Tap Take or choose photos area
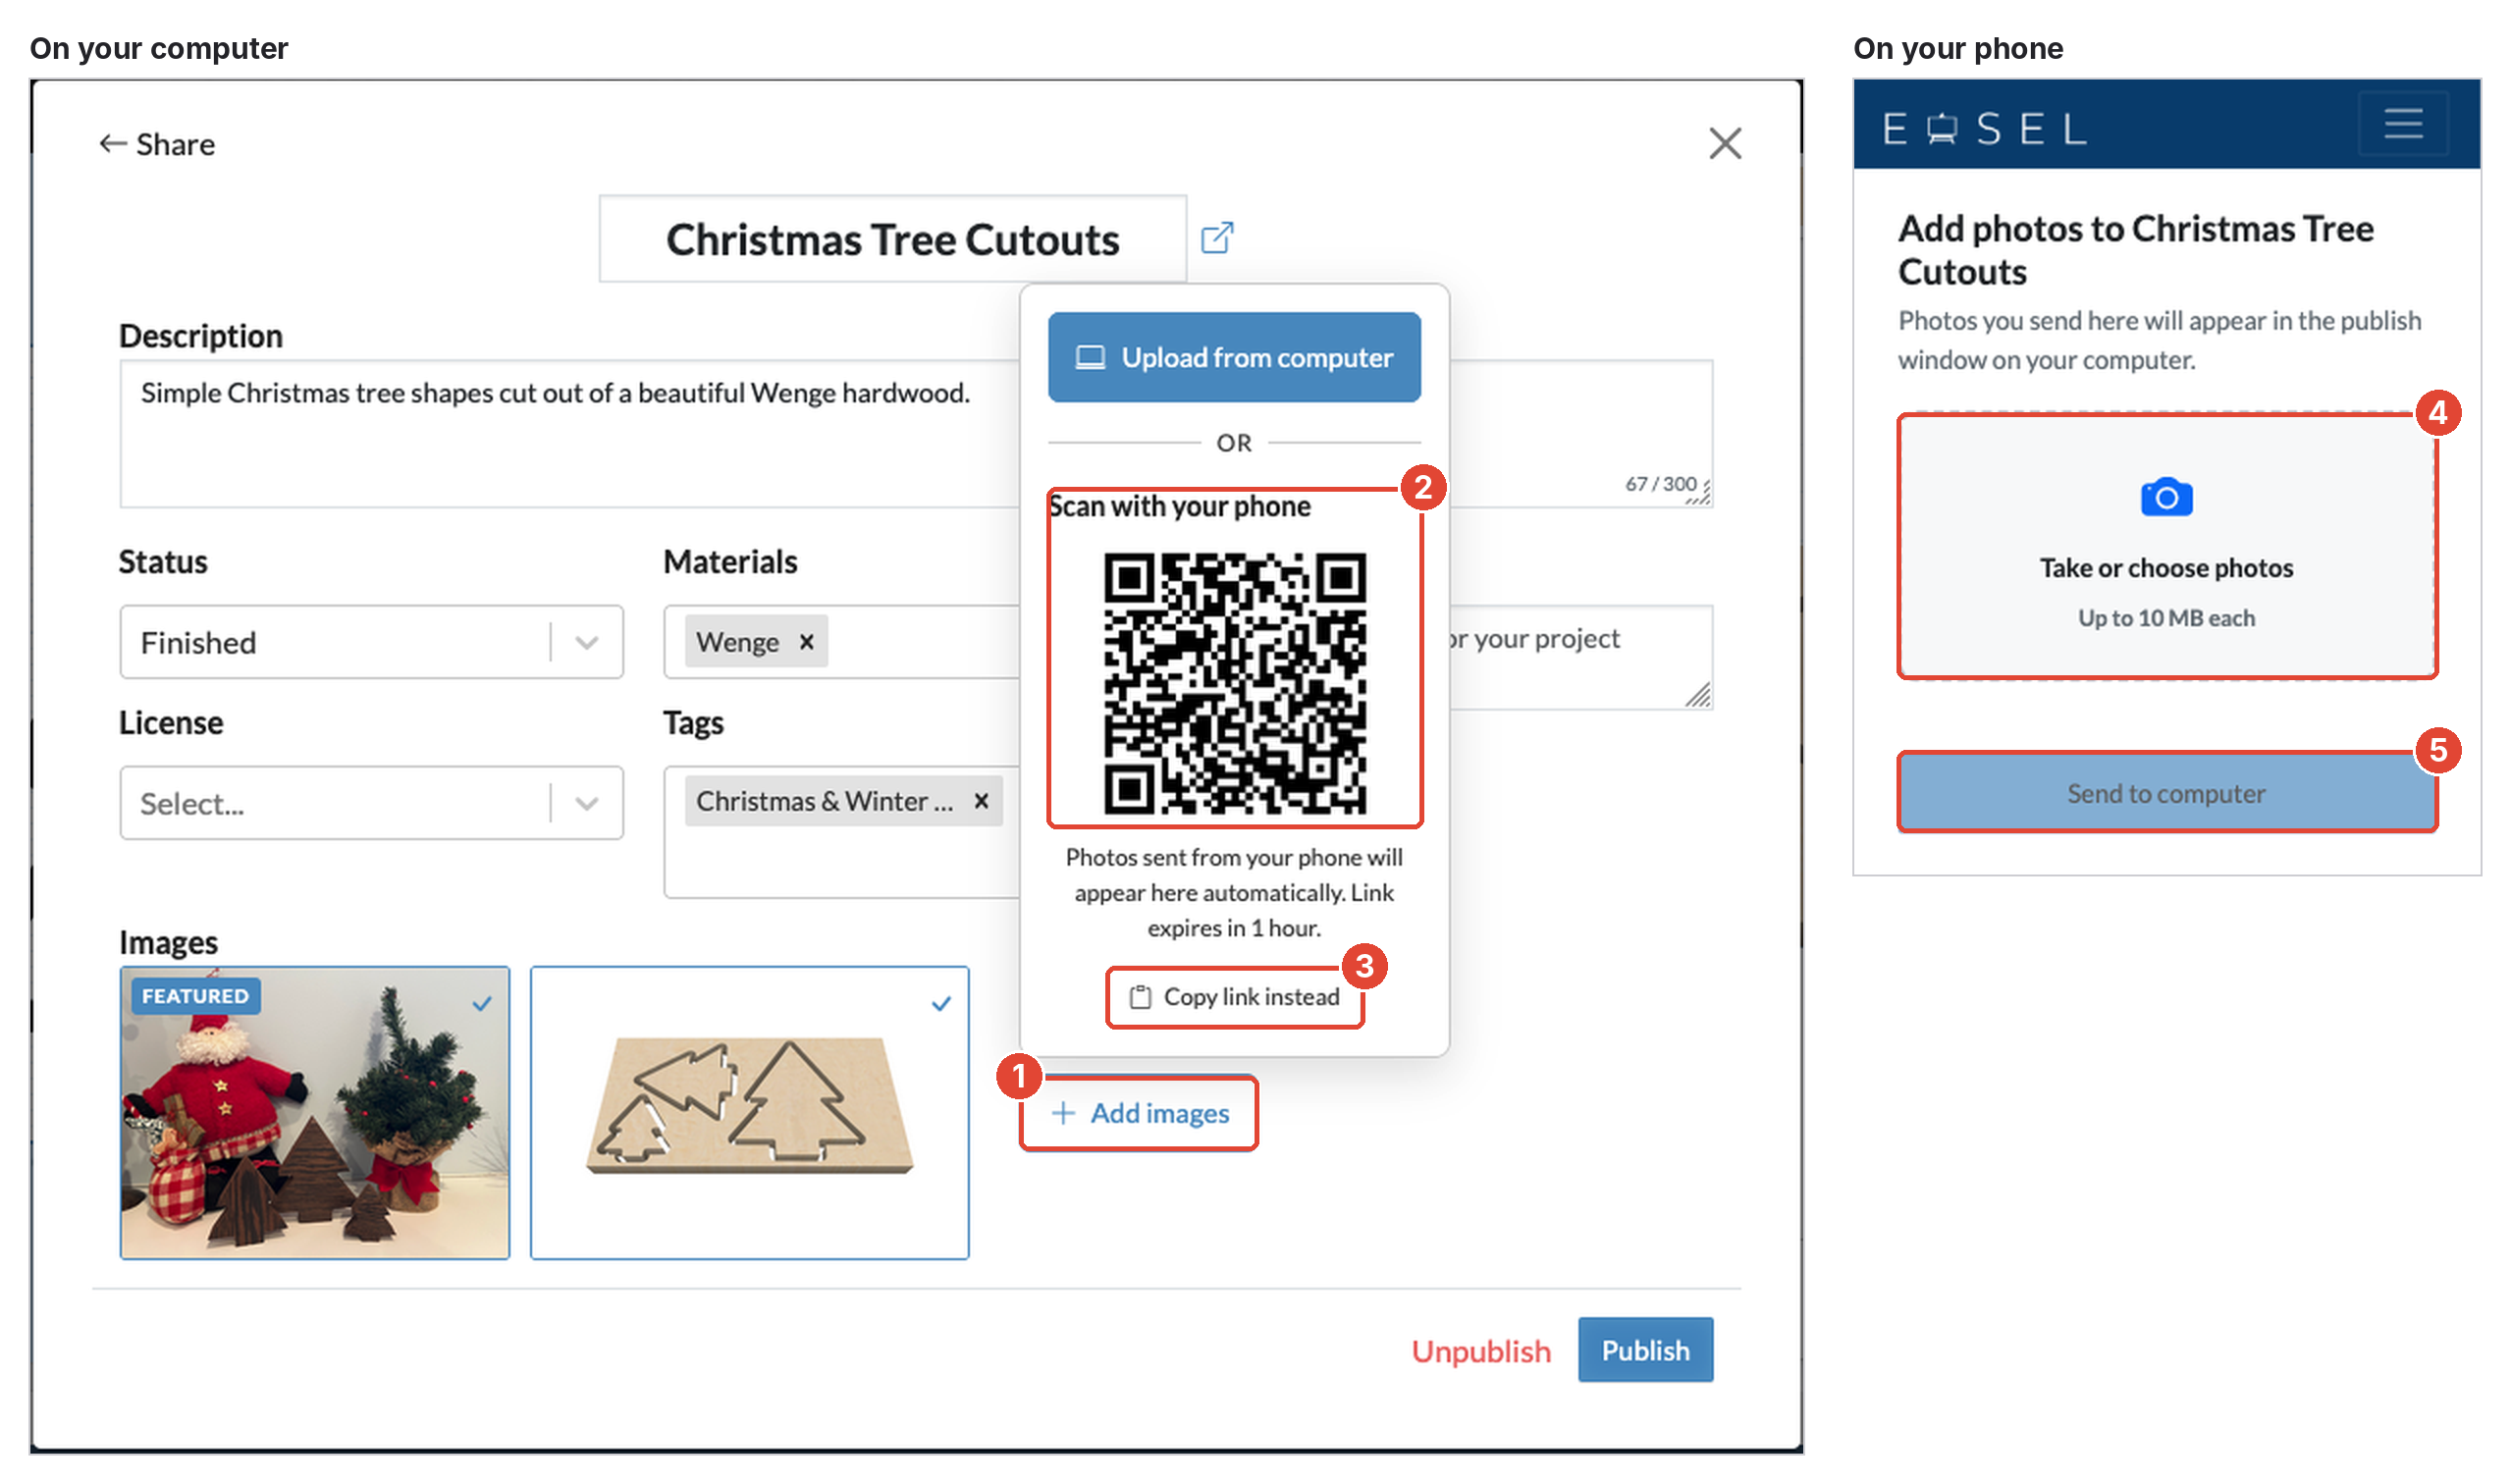Screen dimensions: 2511x1484 click(x=2167, y=546)
